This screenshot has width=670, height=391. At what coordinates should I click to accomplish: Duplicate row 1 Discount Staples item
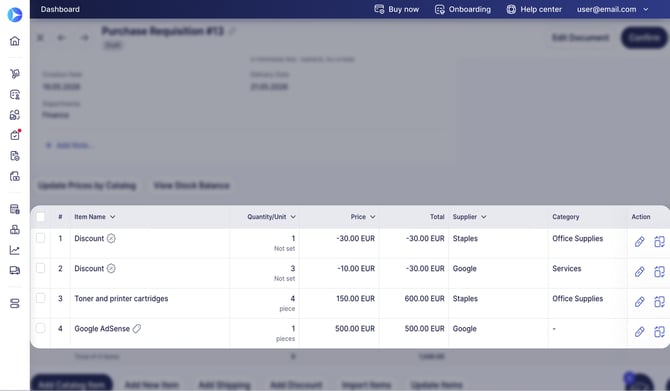coord(659,242)
